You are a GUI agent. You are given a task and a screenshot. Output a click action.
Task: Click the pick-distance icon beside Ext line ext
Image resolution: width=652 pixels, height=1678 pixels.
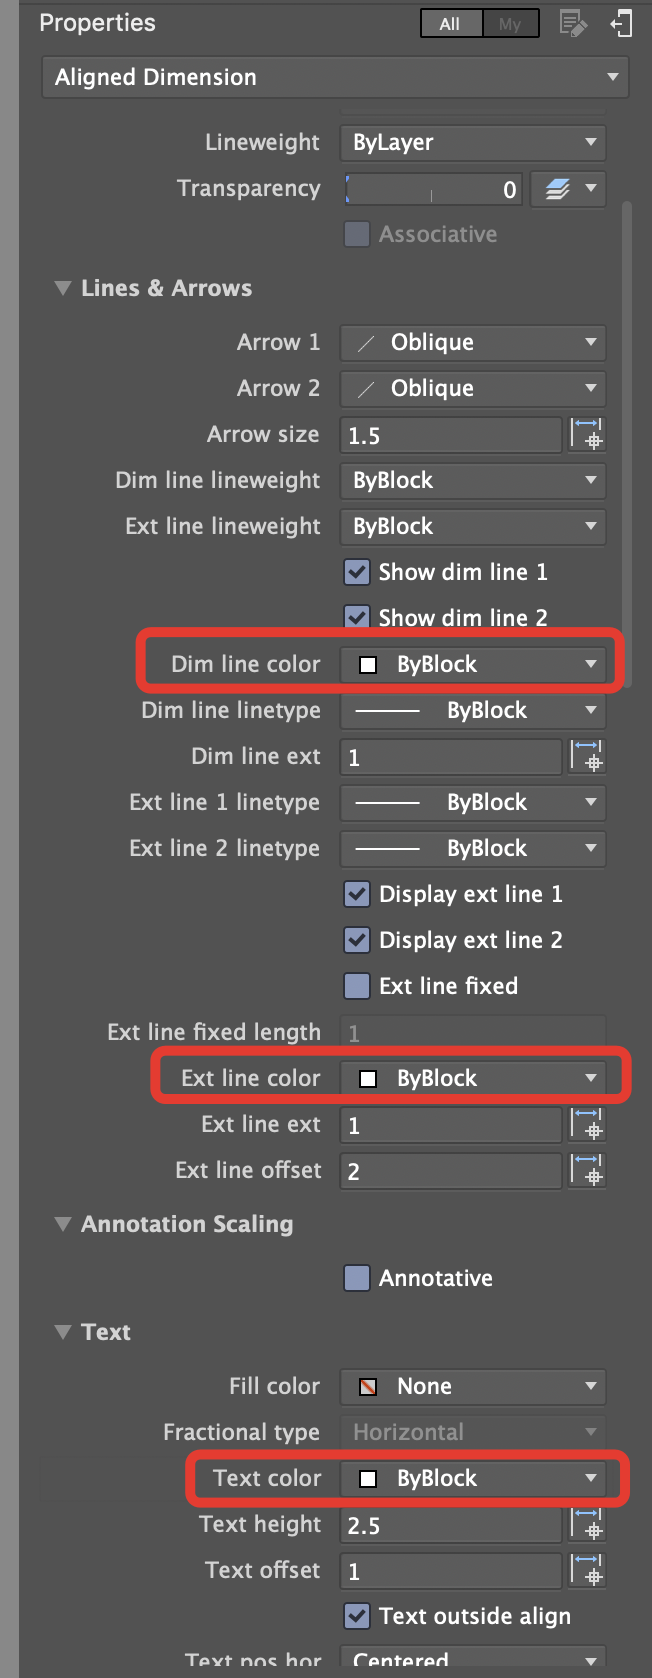click(x=588, y=1124)
